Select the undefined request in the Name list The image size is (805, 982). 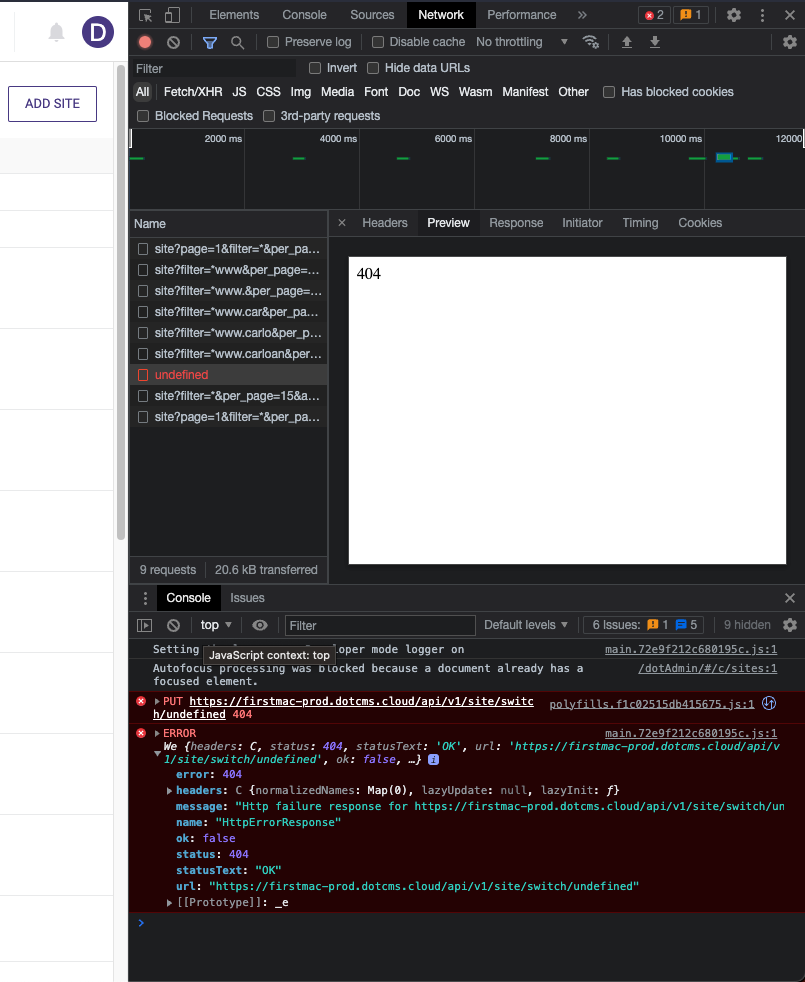click(x=181, y=374)
